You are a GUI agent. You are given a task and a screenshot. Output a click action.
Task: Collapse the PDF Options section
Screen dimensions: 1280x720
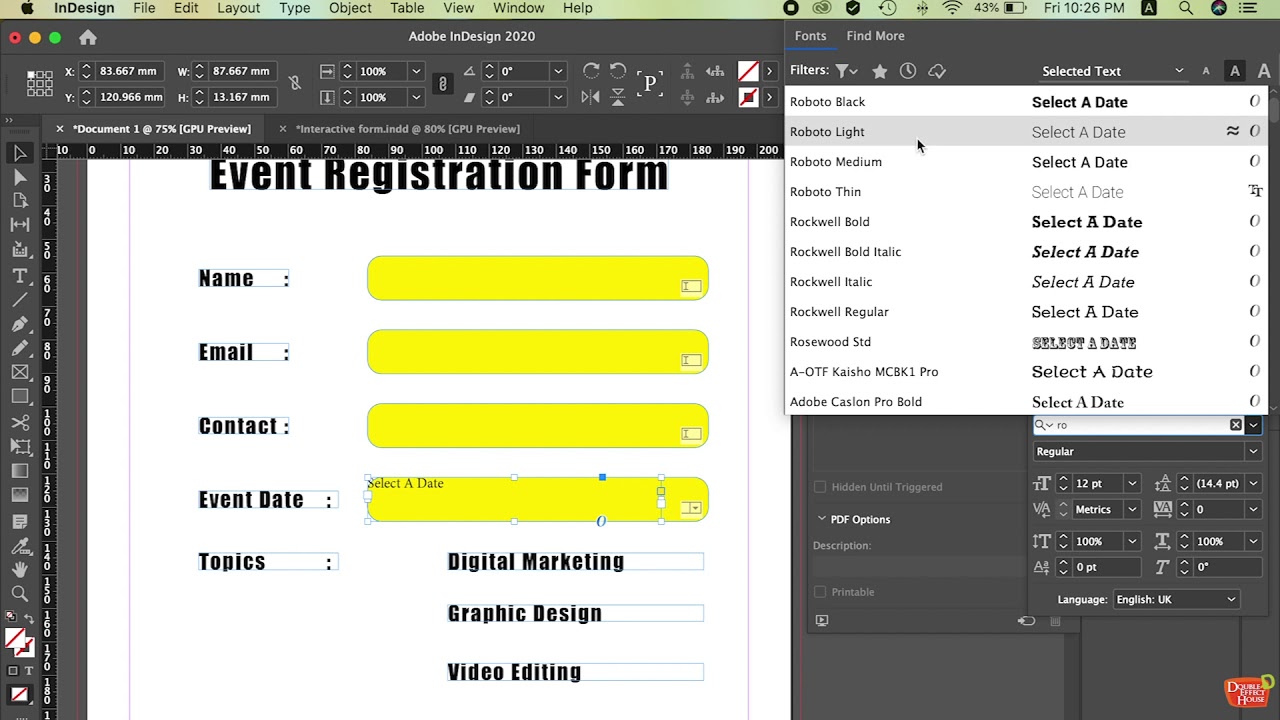pos(822,519)
